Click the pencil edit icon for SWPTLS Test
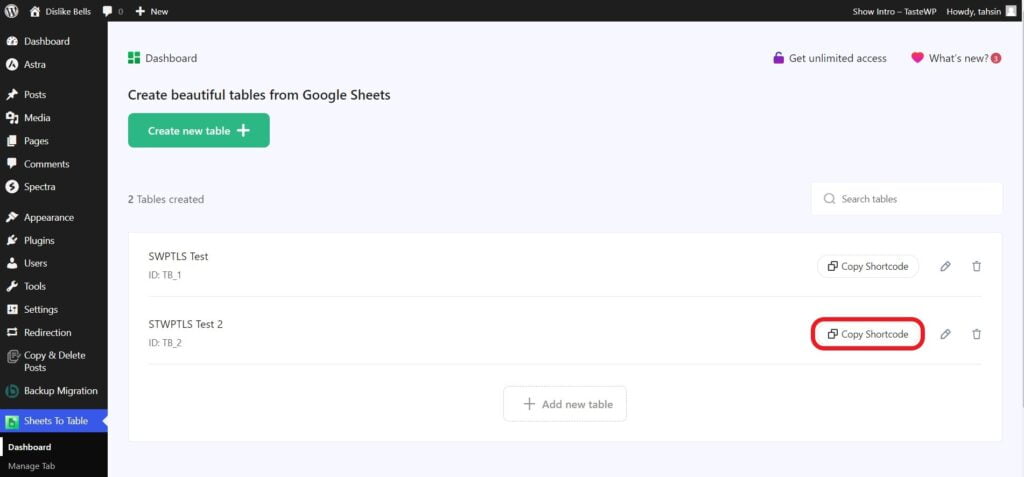This screenshot has height=477, width=1024. [945, 267]
